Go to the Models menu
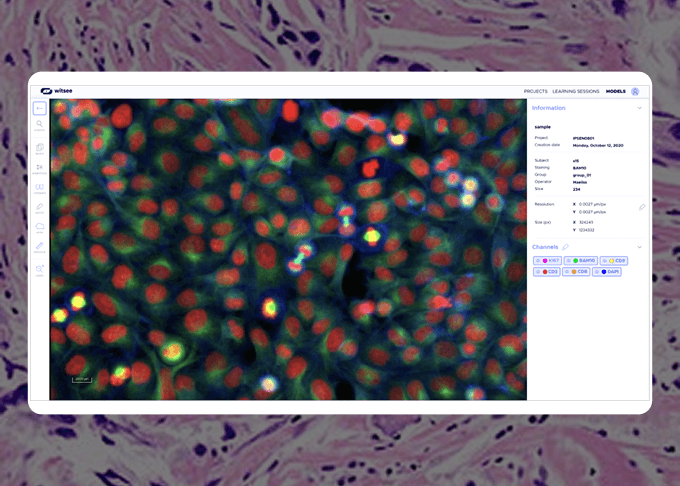 click(x=616, y=91)
